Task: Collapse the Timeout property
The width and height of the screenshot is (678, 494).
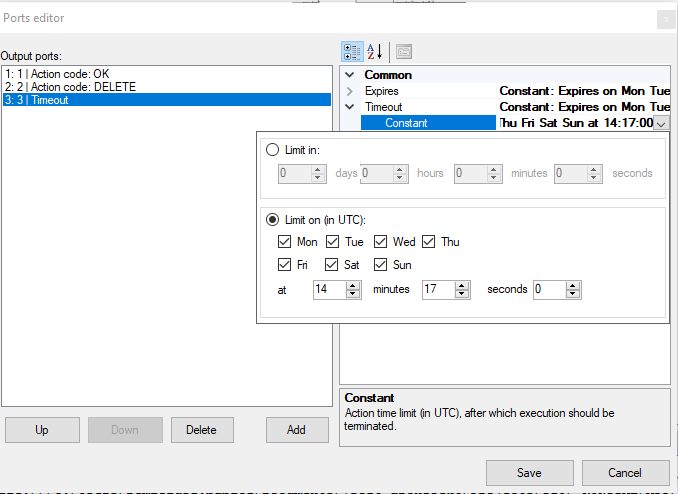Action: [x=350, y=107]
